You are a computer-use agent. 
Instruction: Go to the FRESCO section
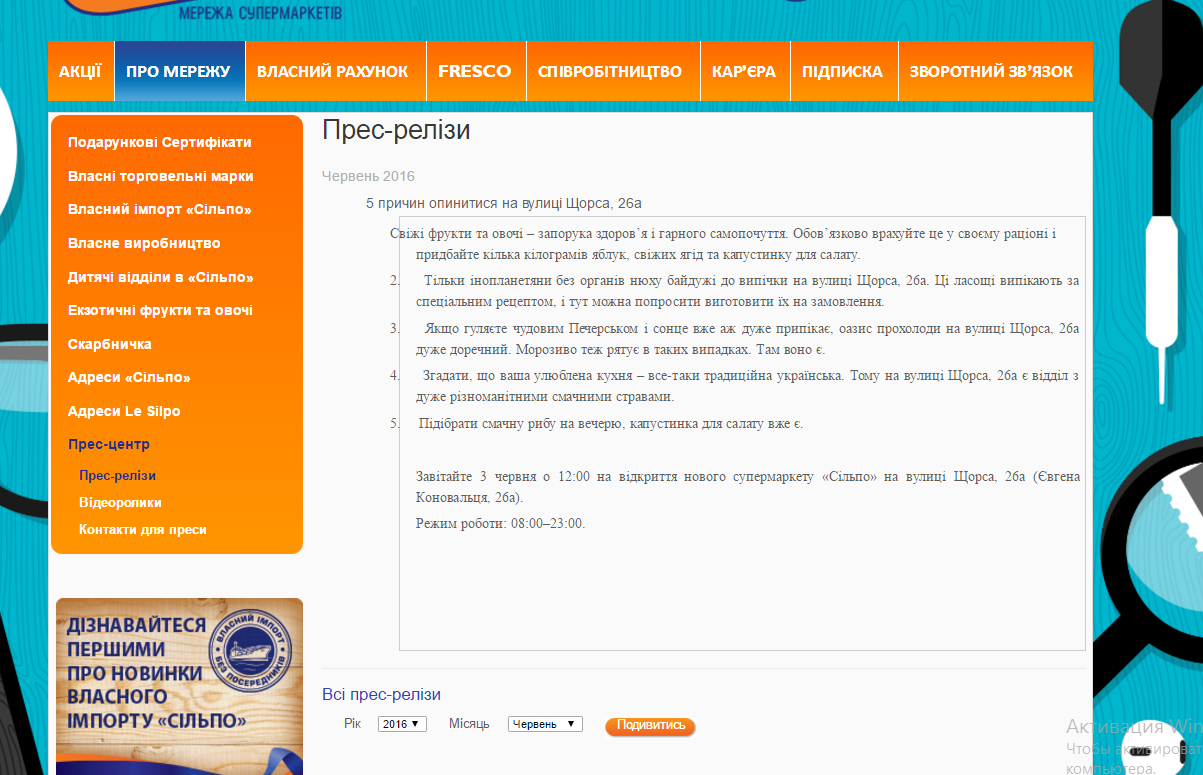[x=474, y=72]
